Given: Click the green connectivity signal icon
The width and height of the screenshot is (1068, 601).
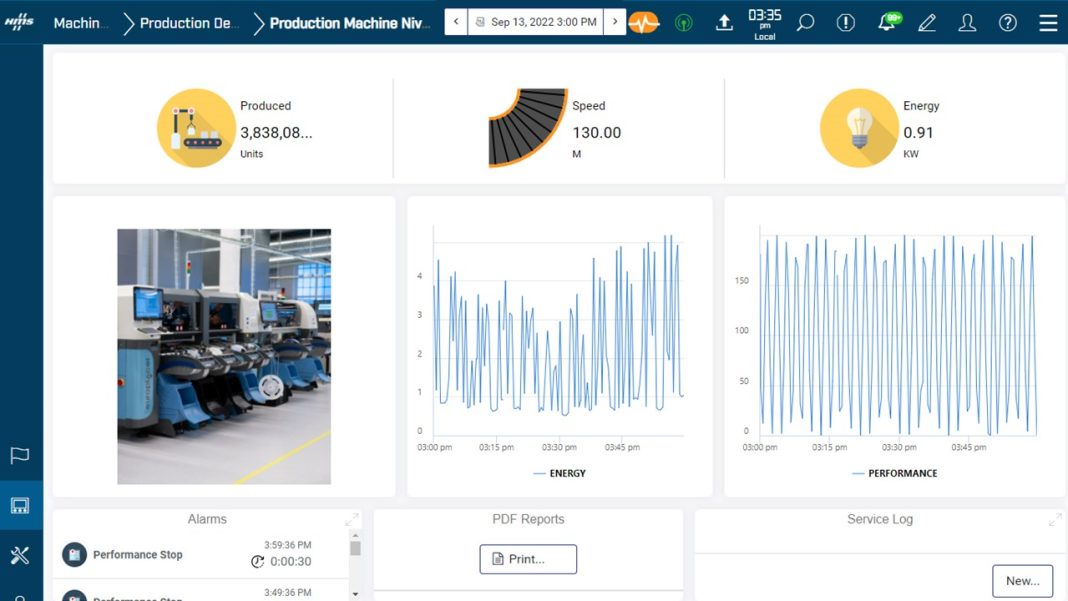Looking at the screenshot, I should [683, 22].
